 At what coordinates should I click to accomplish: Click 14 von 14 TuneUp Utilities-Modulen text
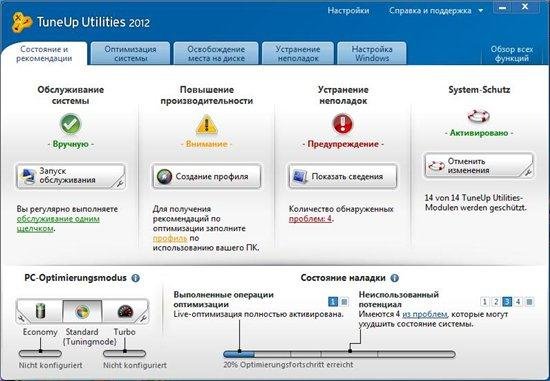[x=476, y=203]
